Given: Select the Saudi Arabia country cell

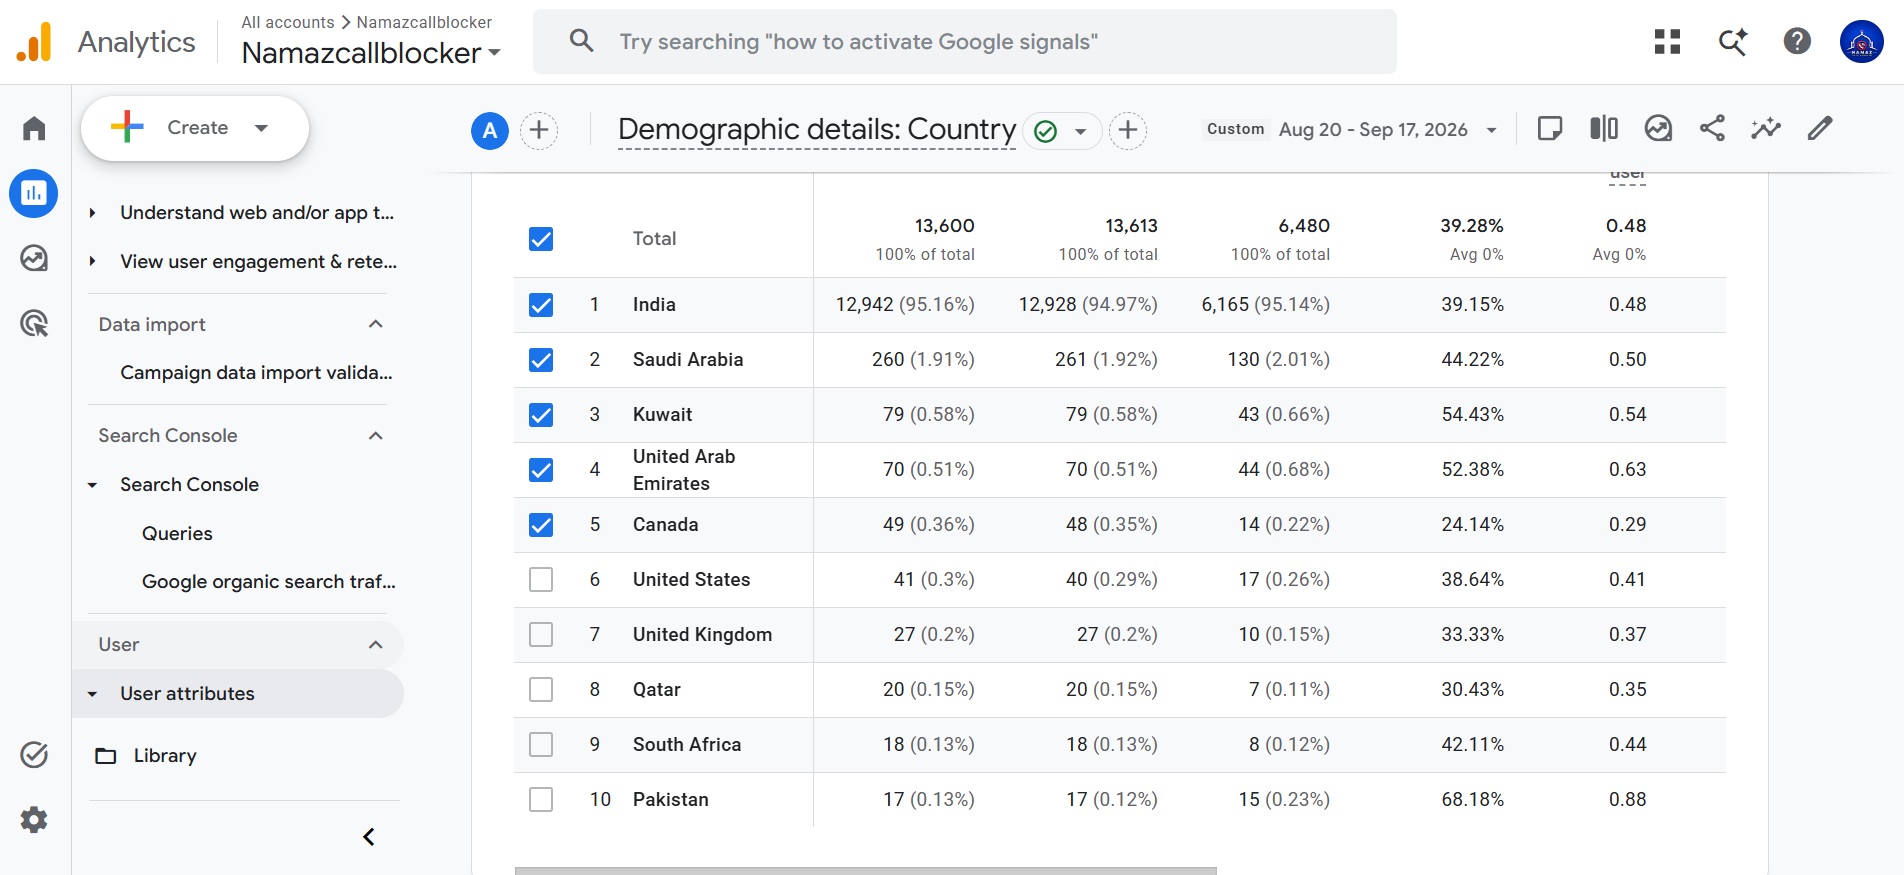Looking at the screenshot, I should 688,360.
